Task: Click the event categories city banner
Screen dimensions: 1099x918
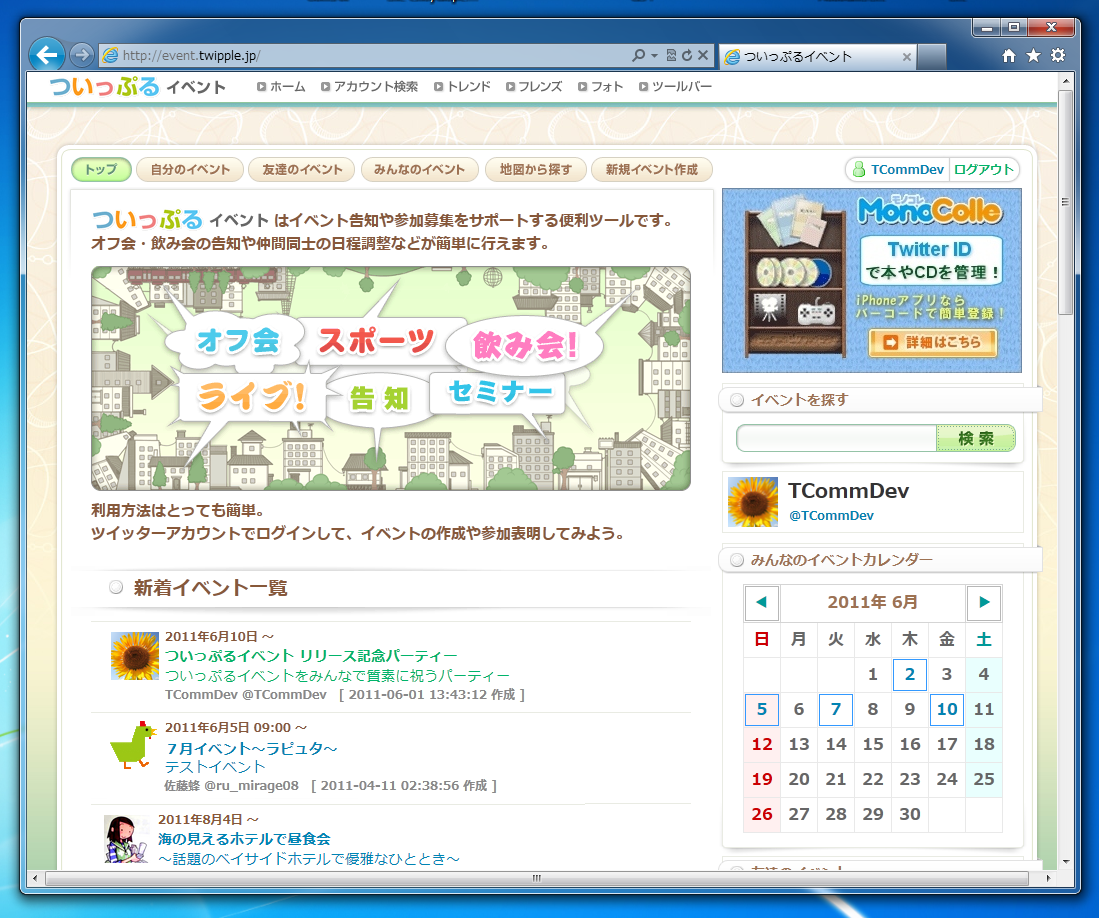Action: (391, 378)
